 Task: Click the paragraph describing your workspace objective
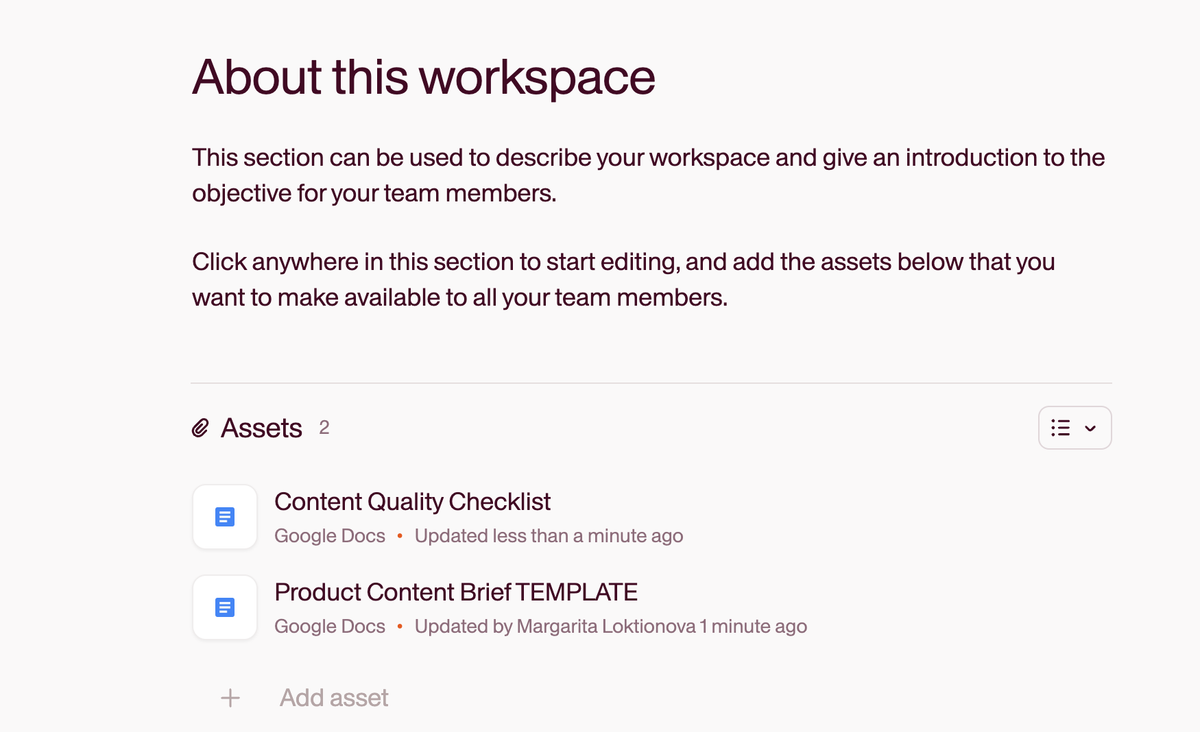[648, 175]
